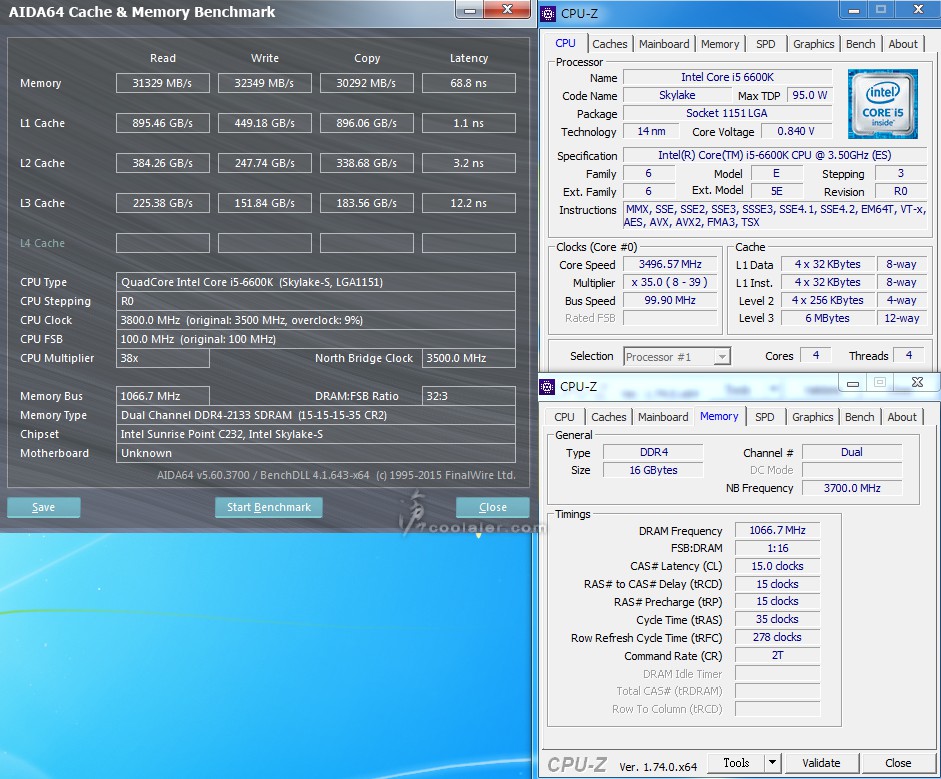Click memory Size 16 GBytes value
The width and height of the screenshot is (941, 779).
tap(653, 470)
